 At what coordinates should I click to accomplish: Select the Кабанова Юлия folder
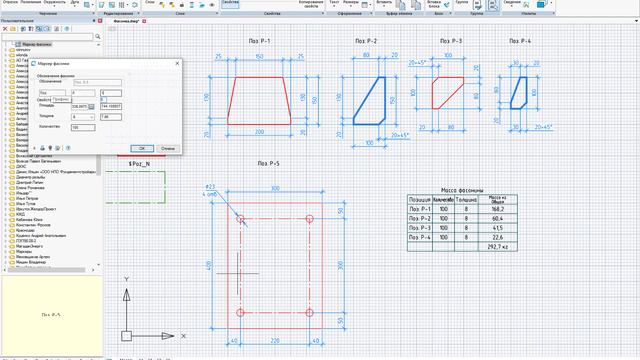(x=29, y=220)
